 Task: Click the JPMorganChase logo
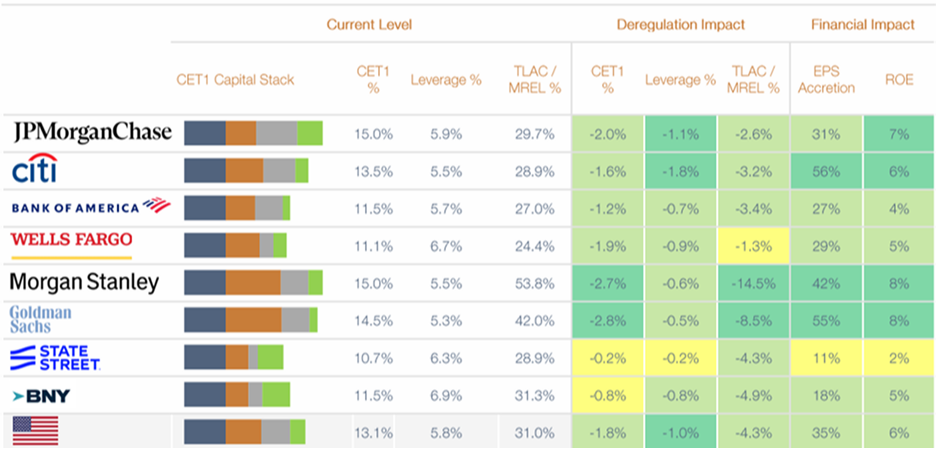pyautogui.click(x=92, y=132)
